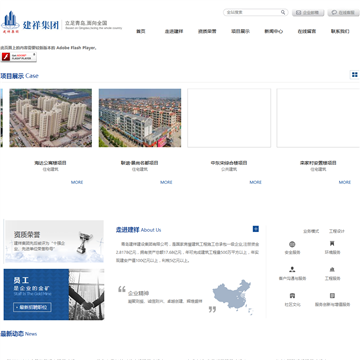
Task: Open the 新闻中心 menu item
Action: pos(274,31)
